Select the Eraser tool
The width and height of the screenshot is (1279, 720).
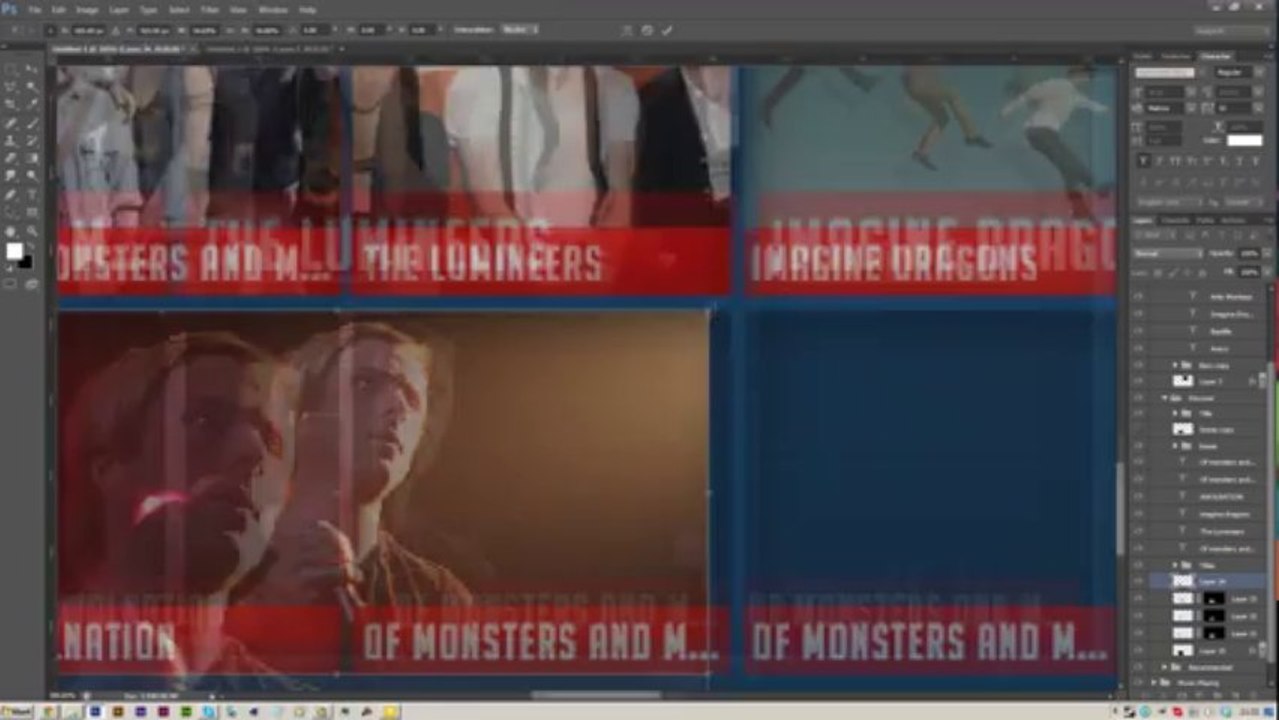click(x=12, y=158)
